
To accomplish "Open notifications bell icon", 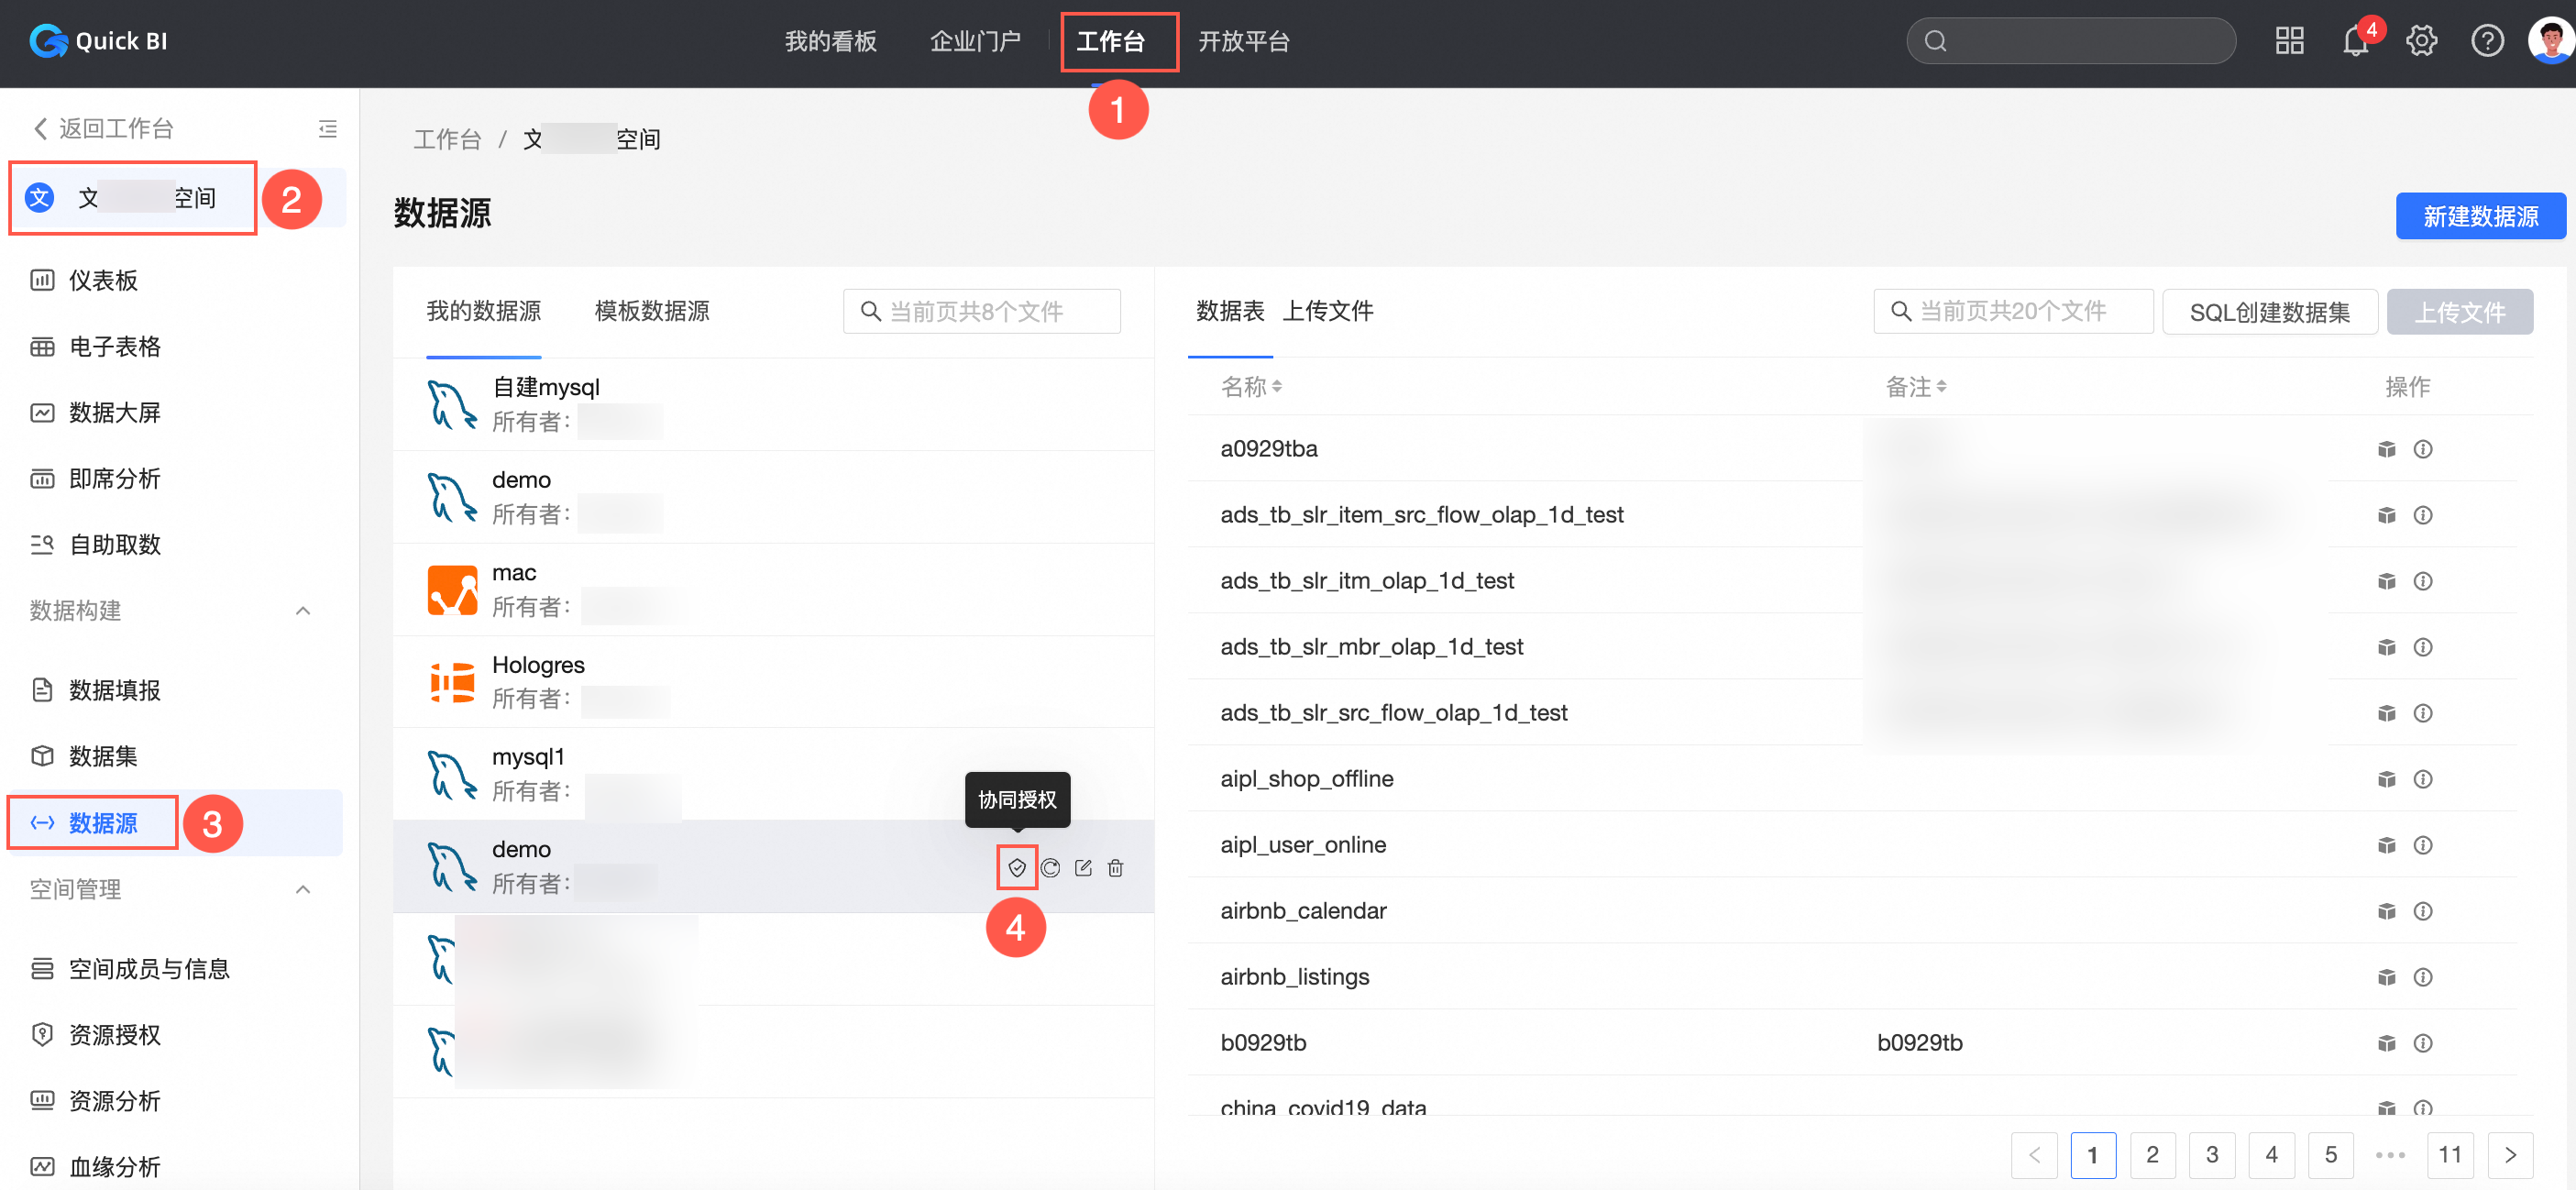I will (x=2355, y=41).
